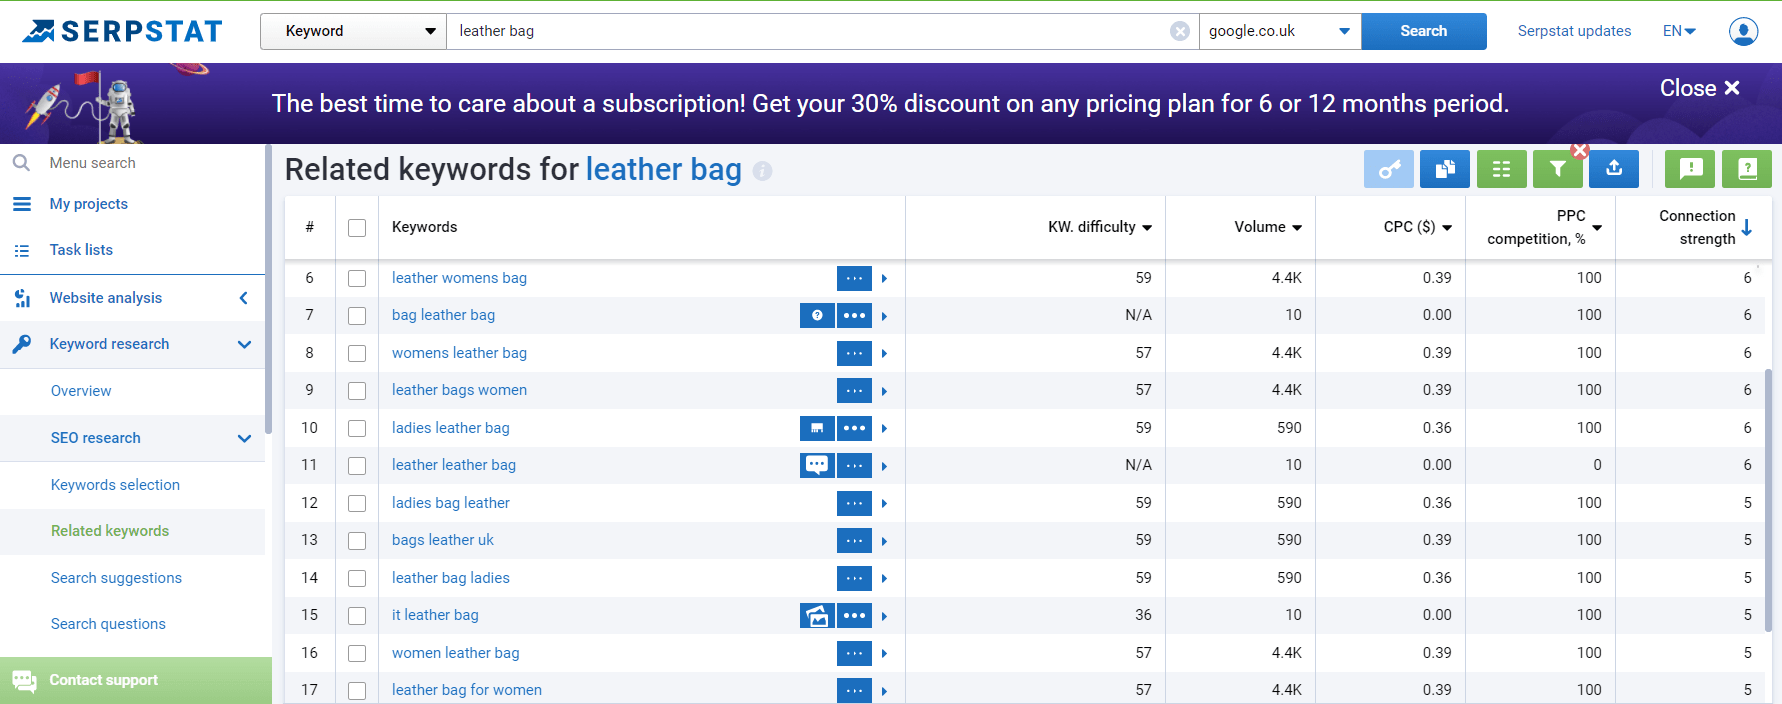Collapse the SEO research submenu chevron

(x=244, y=438)
